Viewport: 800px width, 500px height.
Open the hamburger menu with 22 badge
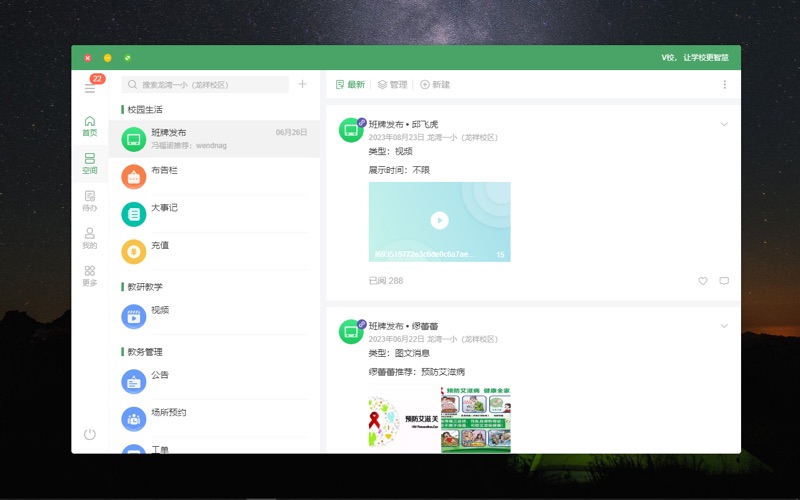pos(90,88)
